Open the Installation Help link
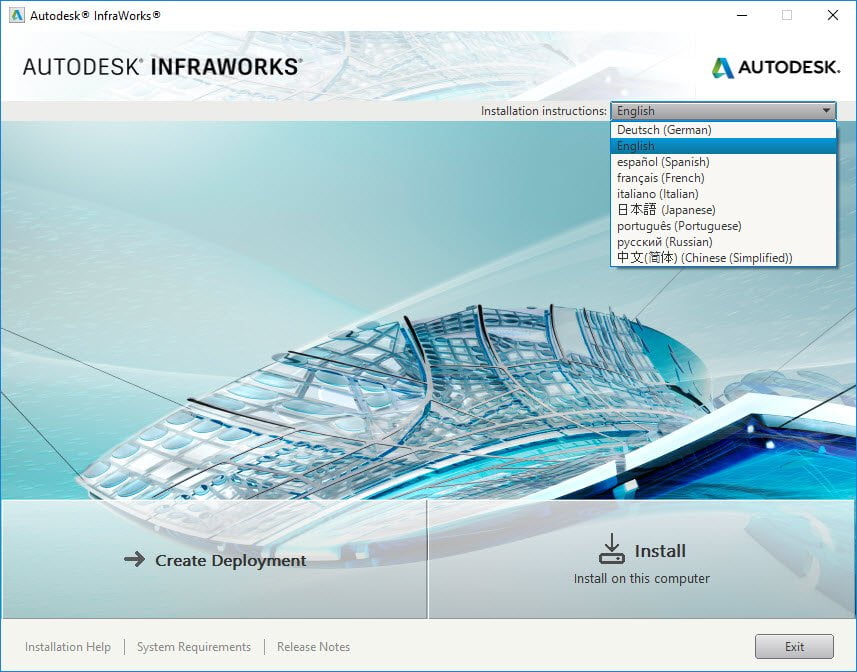This screenshot has width=857, height=672. click(x=68, y=647)
